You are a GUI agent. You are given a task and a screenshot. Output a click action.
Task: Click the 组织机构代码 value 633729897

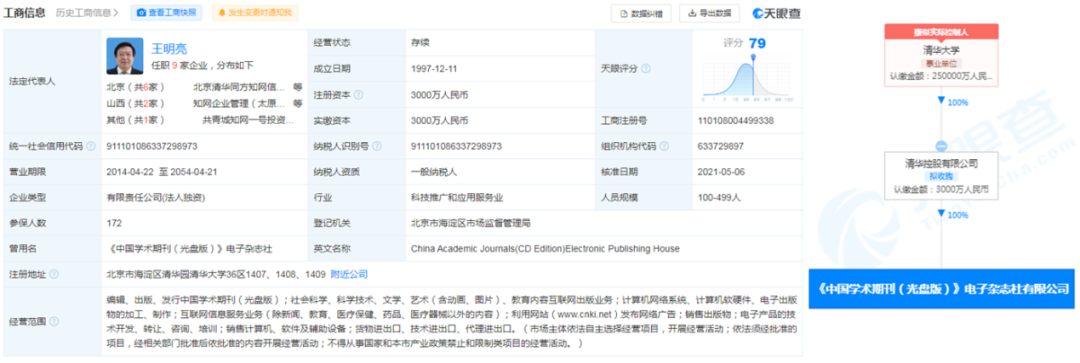coord(720,146)
